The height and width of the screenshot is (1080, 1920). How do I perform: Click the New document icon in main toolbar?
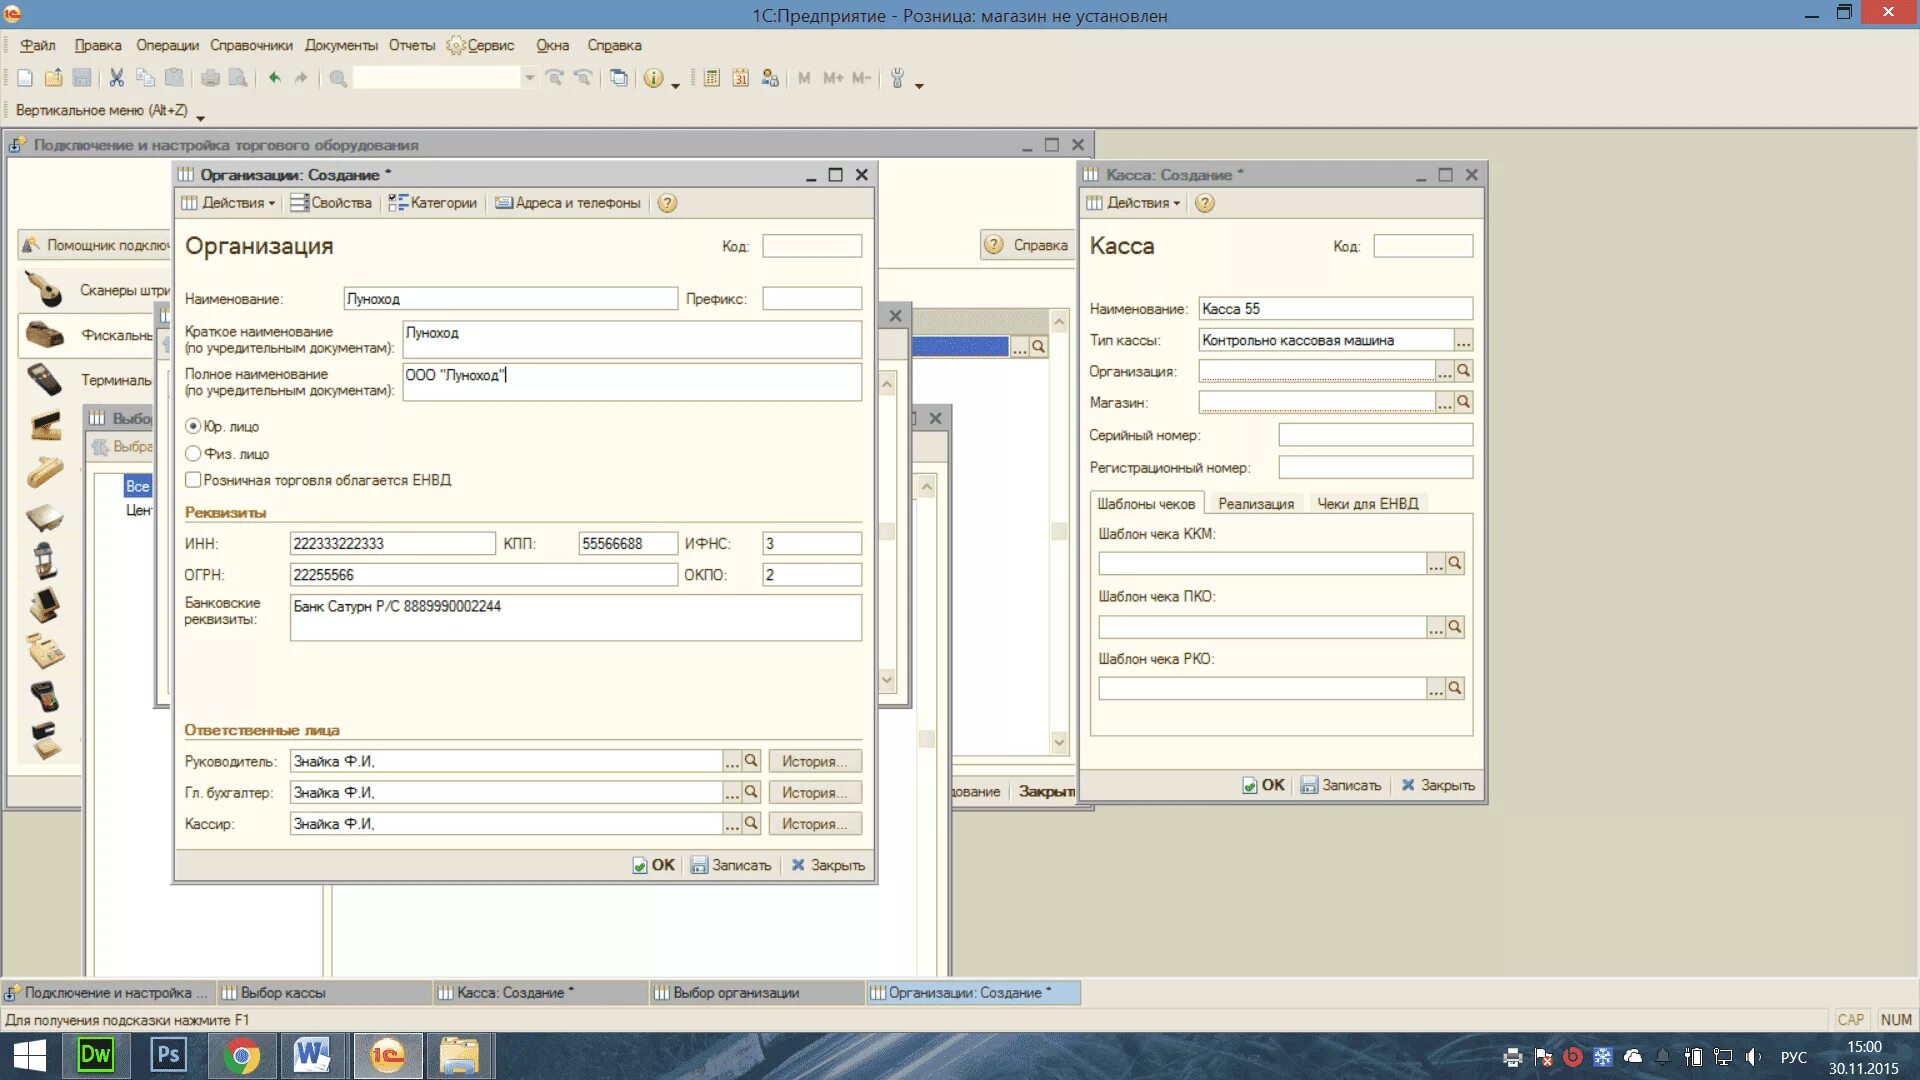25,78
